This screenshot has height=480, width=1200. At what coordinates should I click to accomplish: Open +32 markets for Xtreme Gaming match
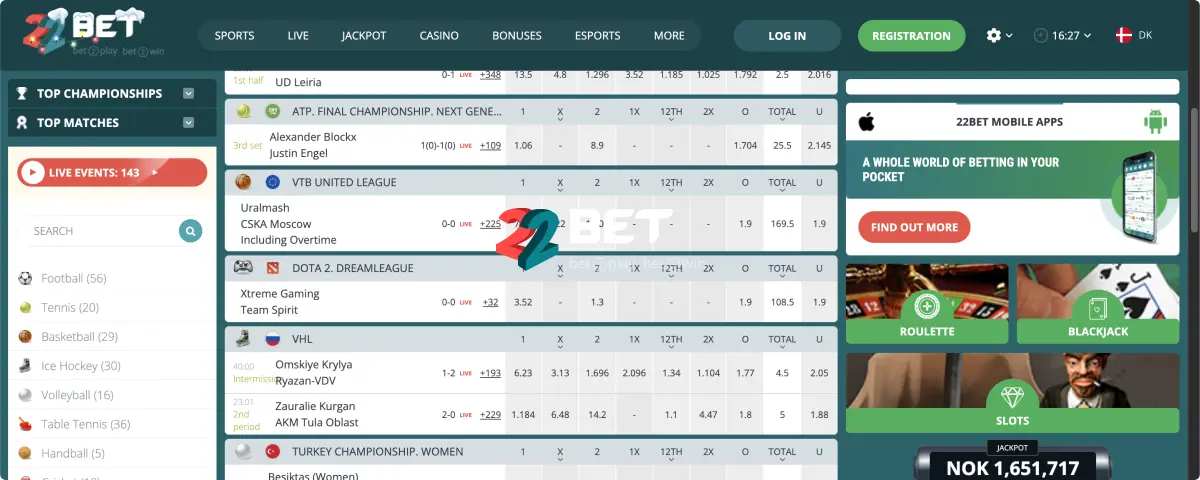pyautogui.click(x=490, y=302)
